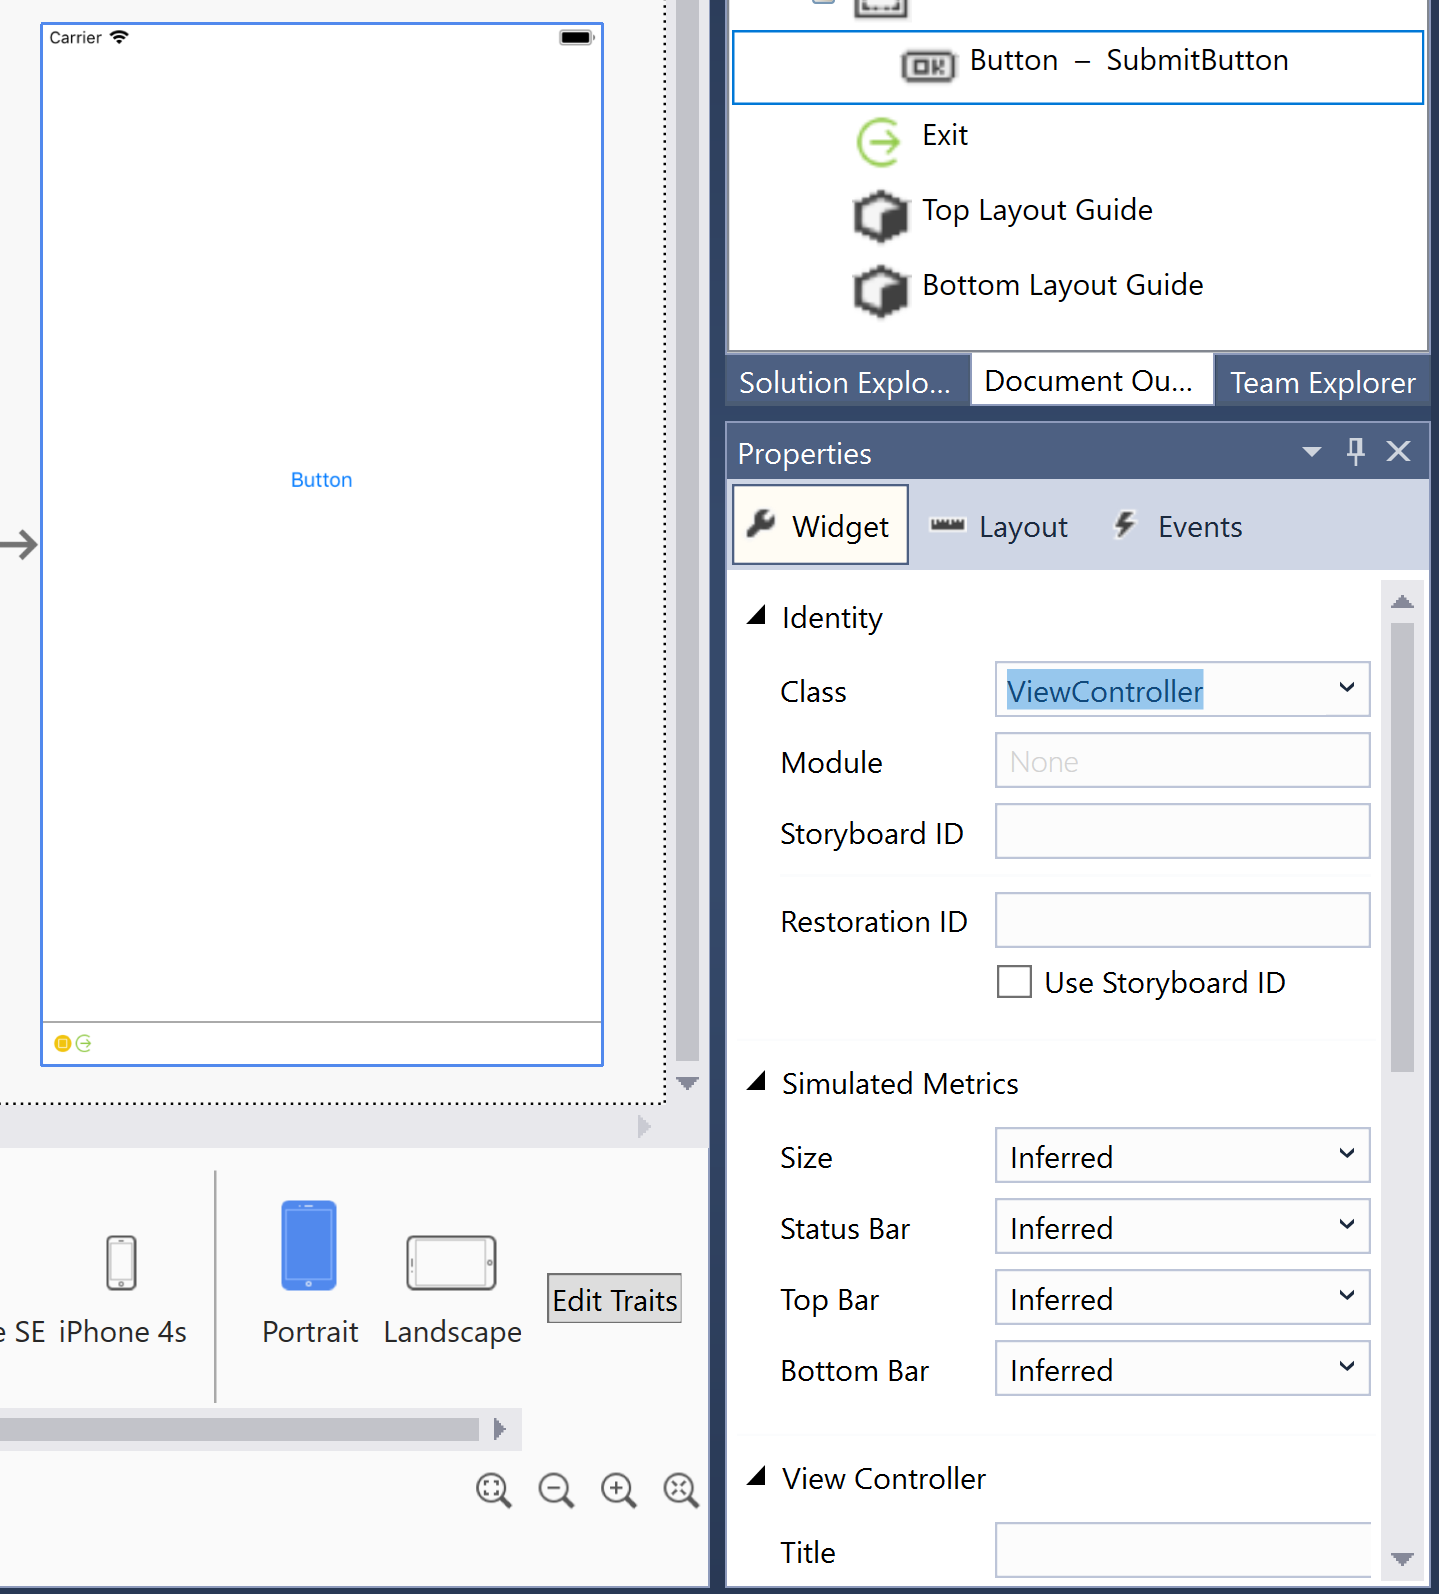Select Portrait orientation
The image size is (1439, 1594).
pyautogui.click(x=309, y=1274)
